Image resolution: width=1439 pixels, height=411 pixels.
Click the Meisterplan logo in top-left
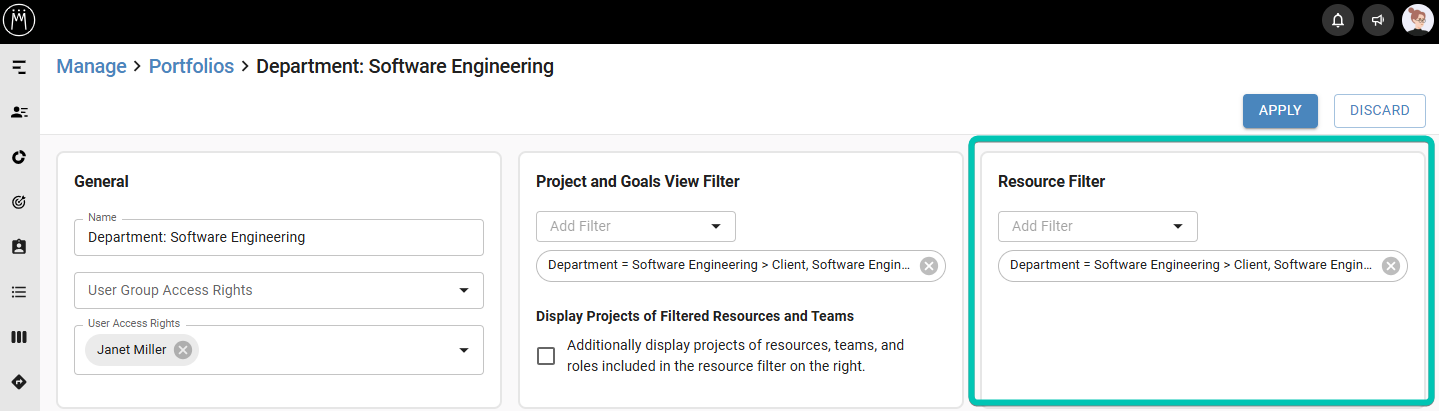click(19, 20)
